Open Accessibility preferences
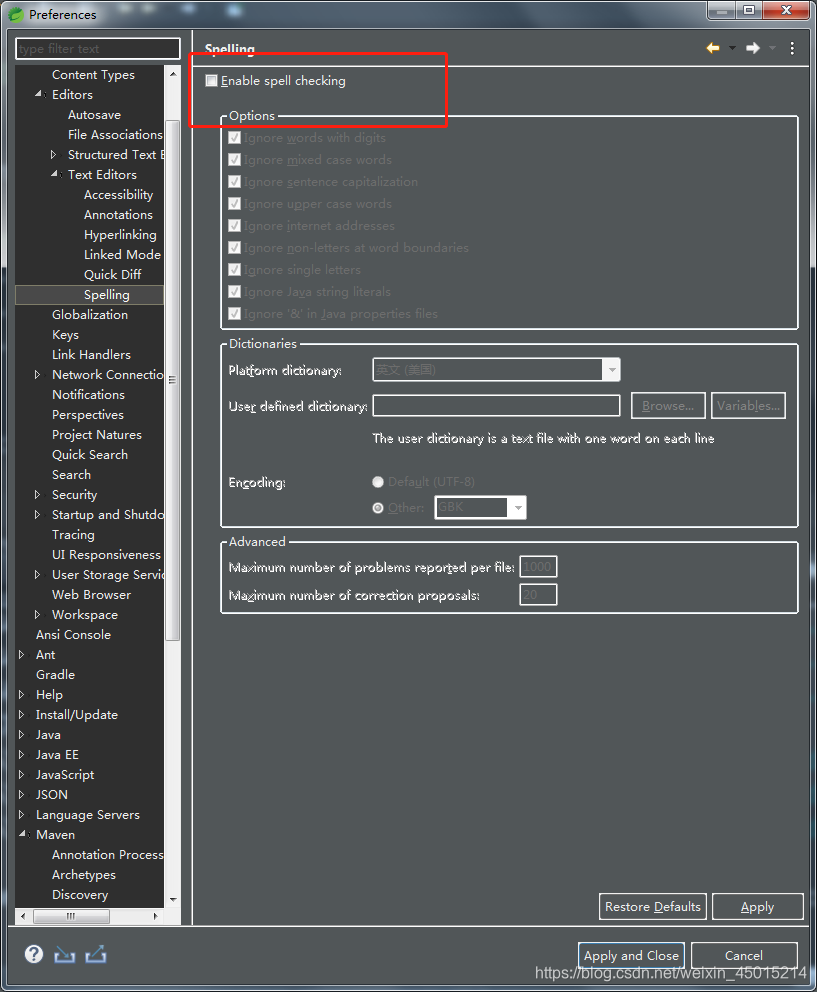 click(x=118, y=195)
